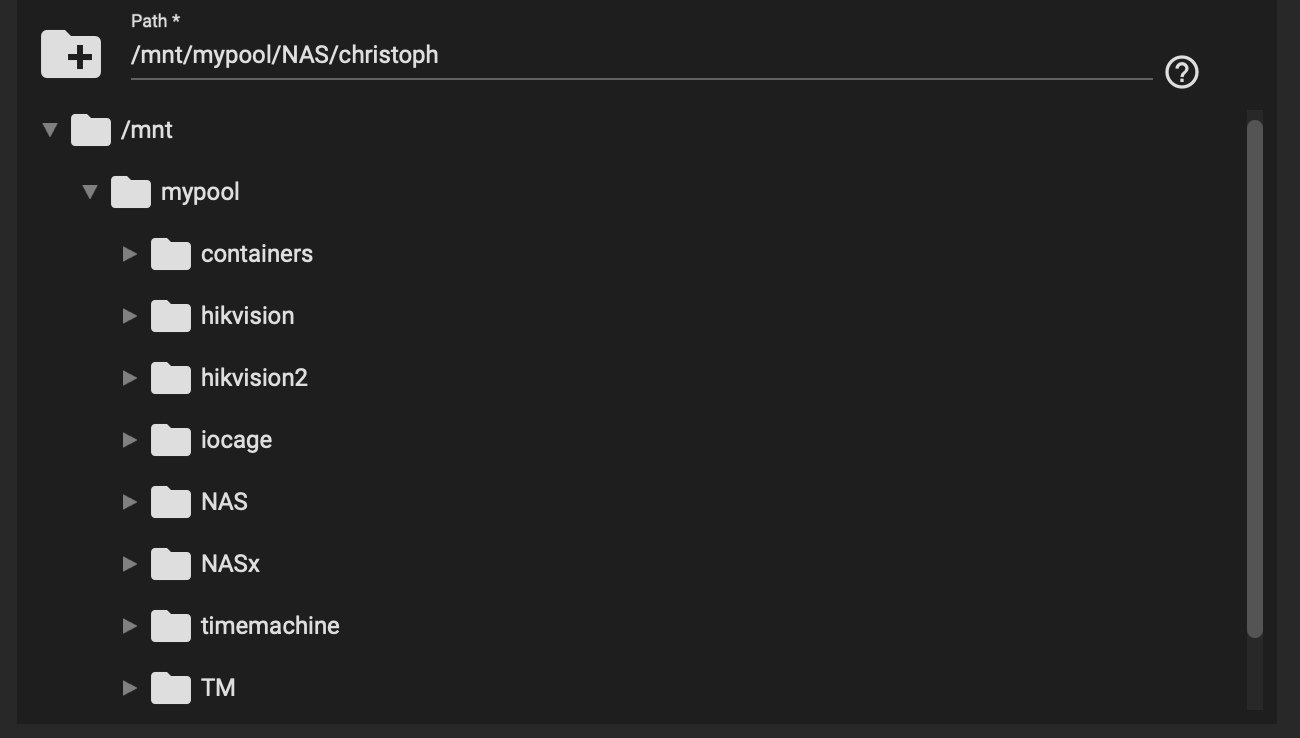Select the NAS folder label
1300x738 pixels.
pyautogui.click(x=224, y=502)
